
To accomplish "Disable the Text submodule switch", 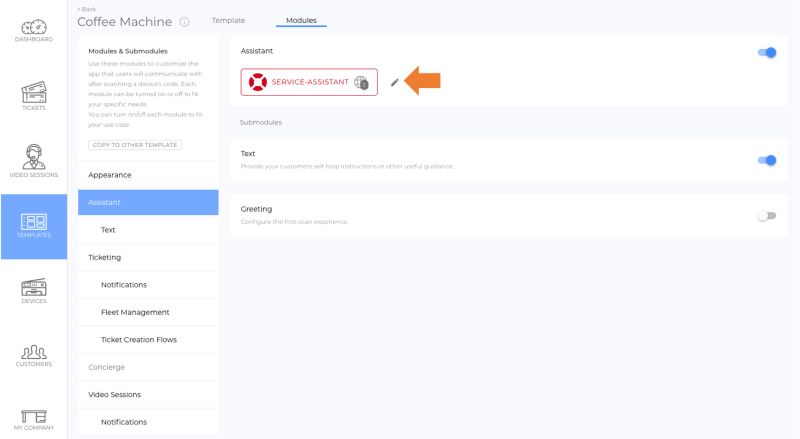I will 767,160.
